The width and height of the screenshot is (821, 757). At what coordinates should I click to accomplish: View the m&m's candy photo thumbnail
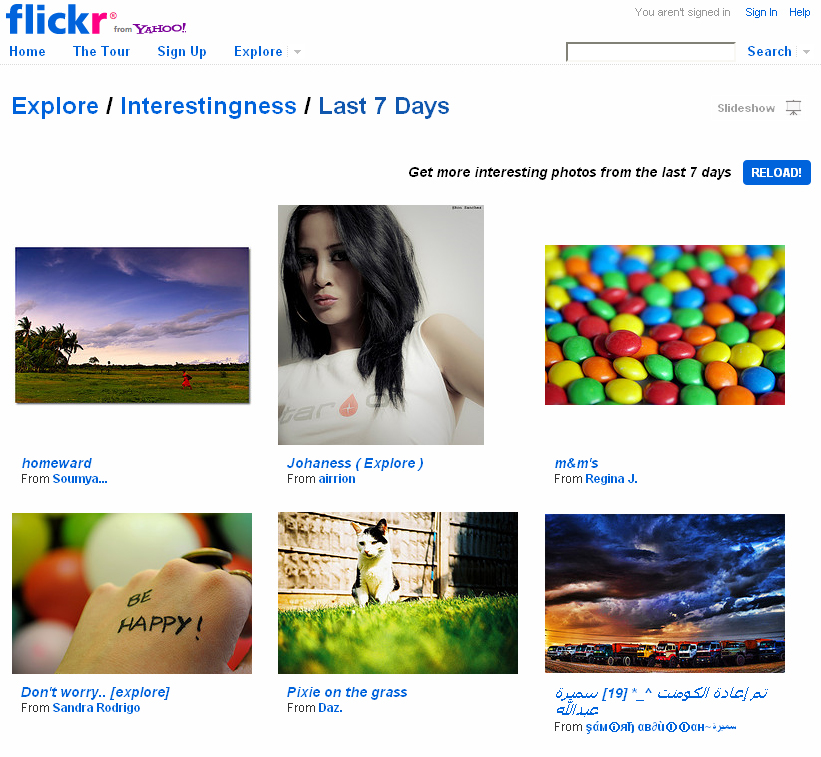tap(664, 325)
